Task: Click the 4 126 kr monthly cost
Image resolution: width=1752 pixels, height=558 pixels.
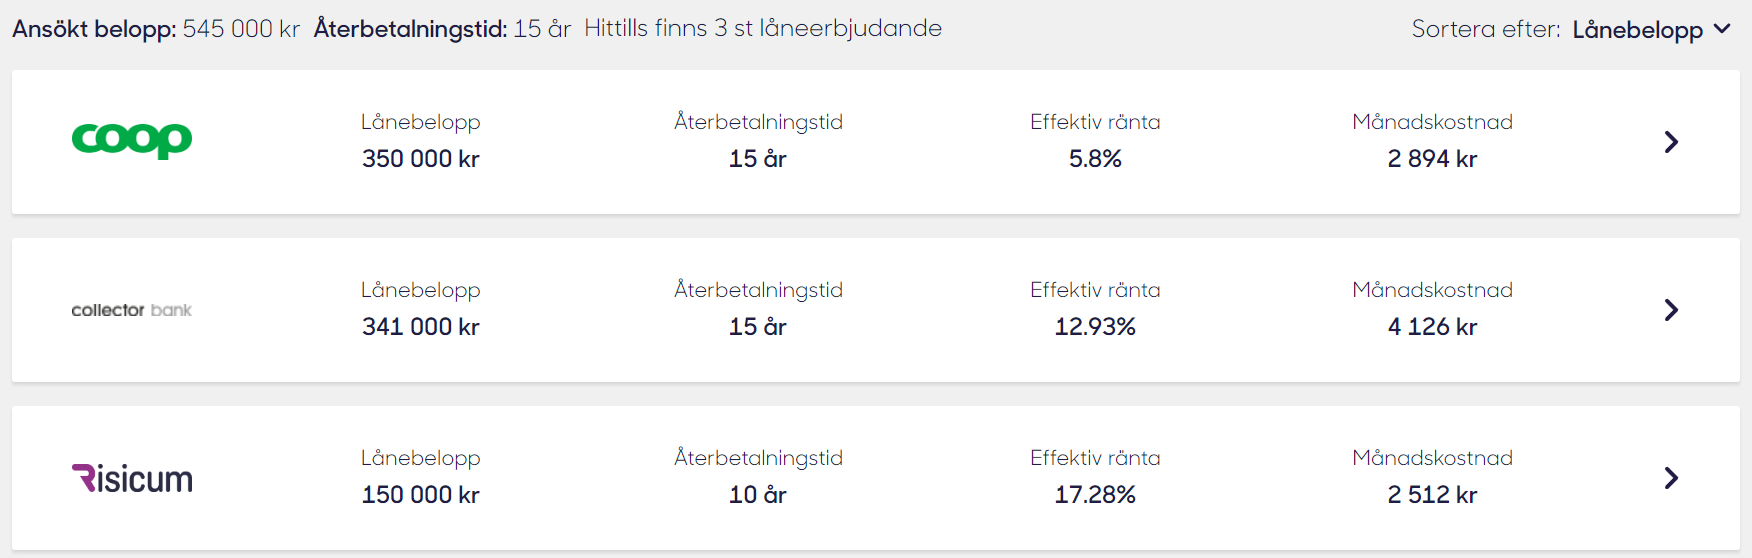Action: 1432,327
